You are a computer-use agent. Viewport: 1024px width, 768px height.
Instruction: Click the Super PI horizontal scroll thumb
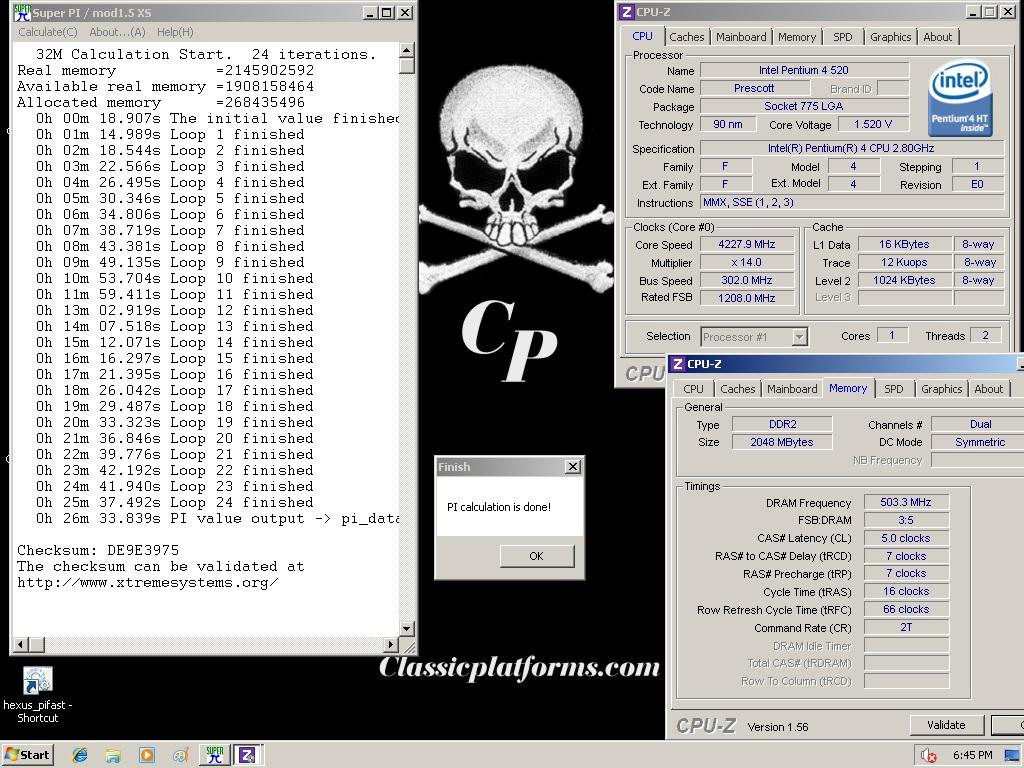(x=37, y=645)
